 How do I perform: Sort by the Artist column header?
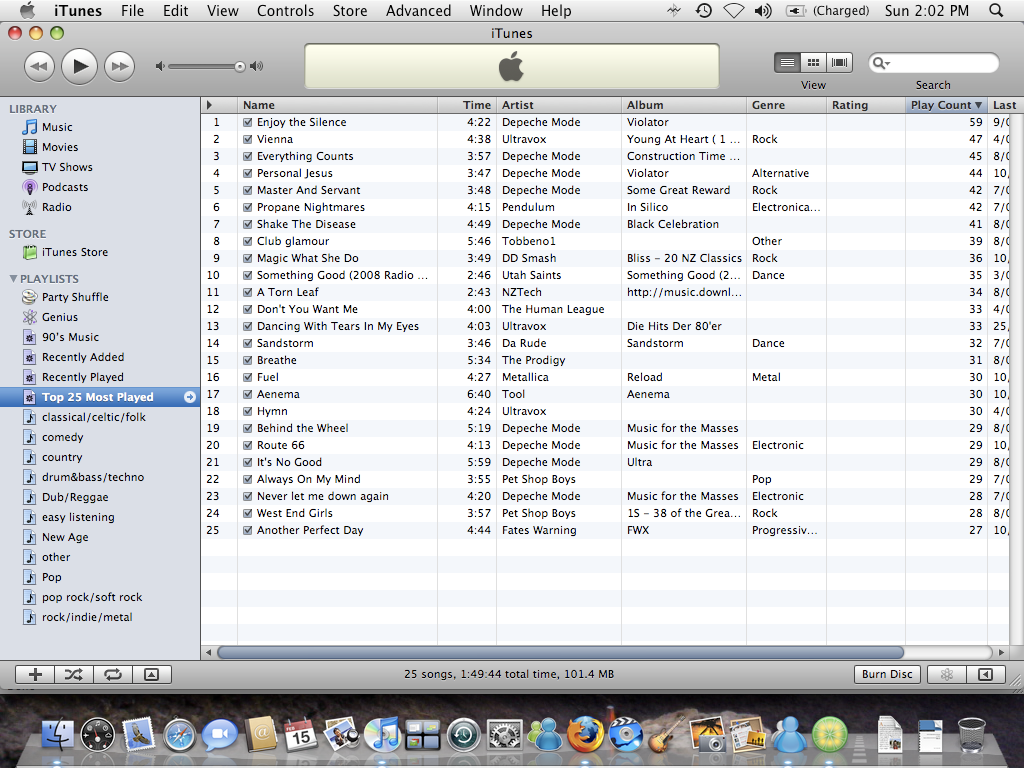click(x=558, y=105)
